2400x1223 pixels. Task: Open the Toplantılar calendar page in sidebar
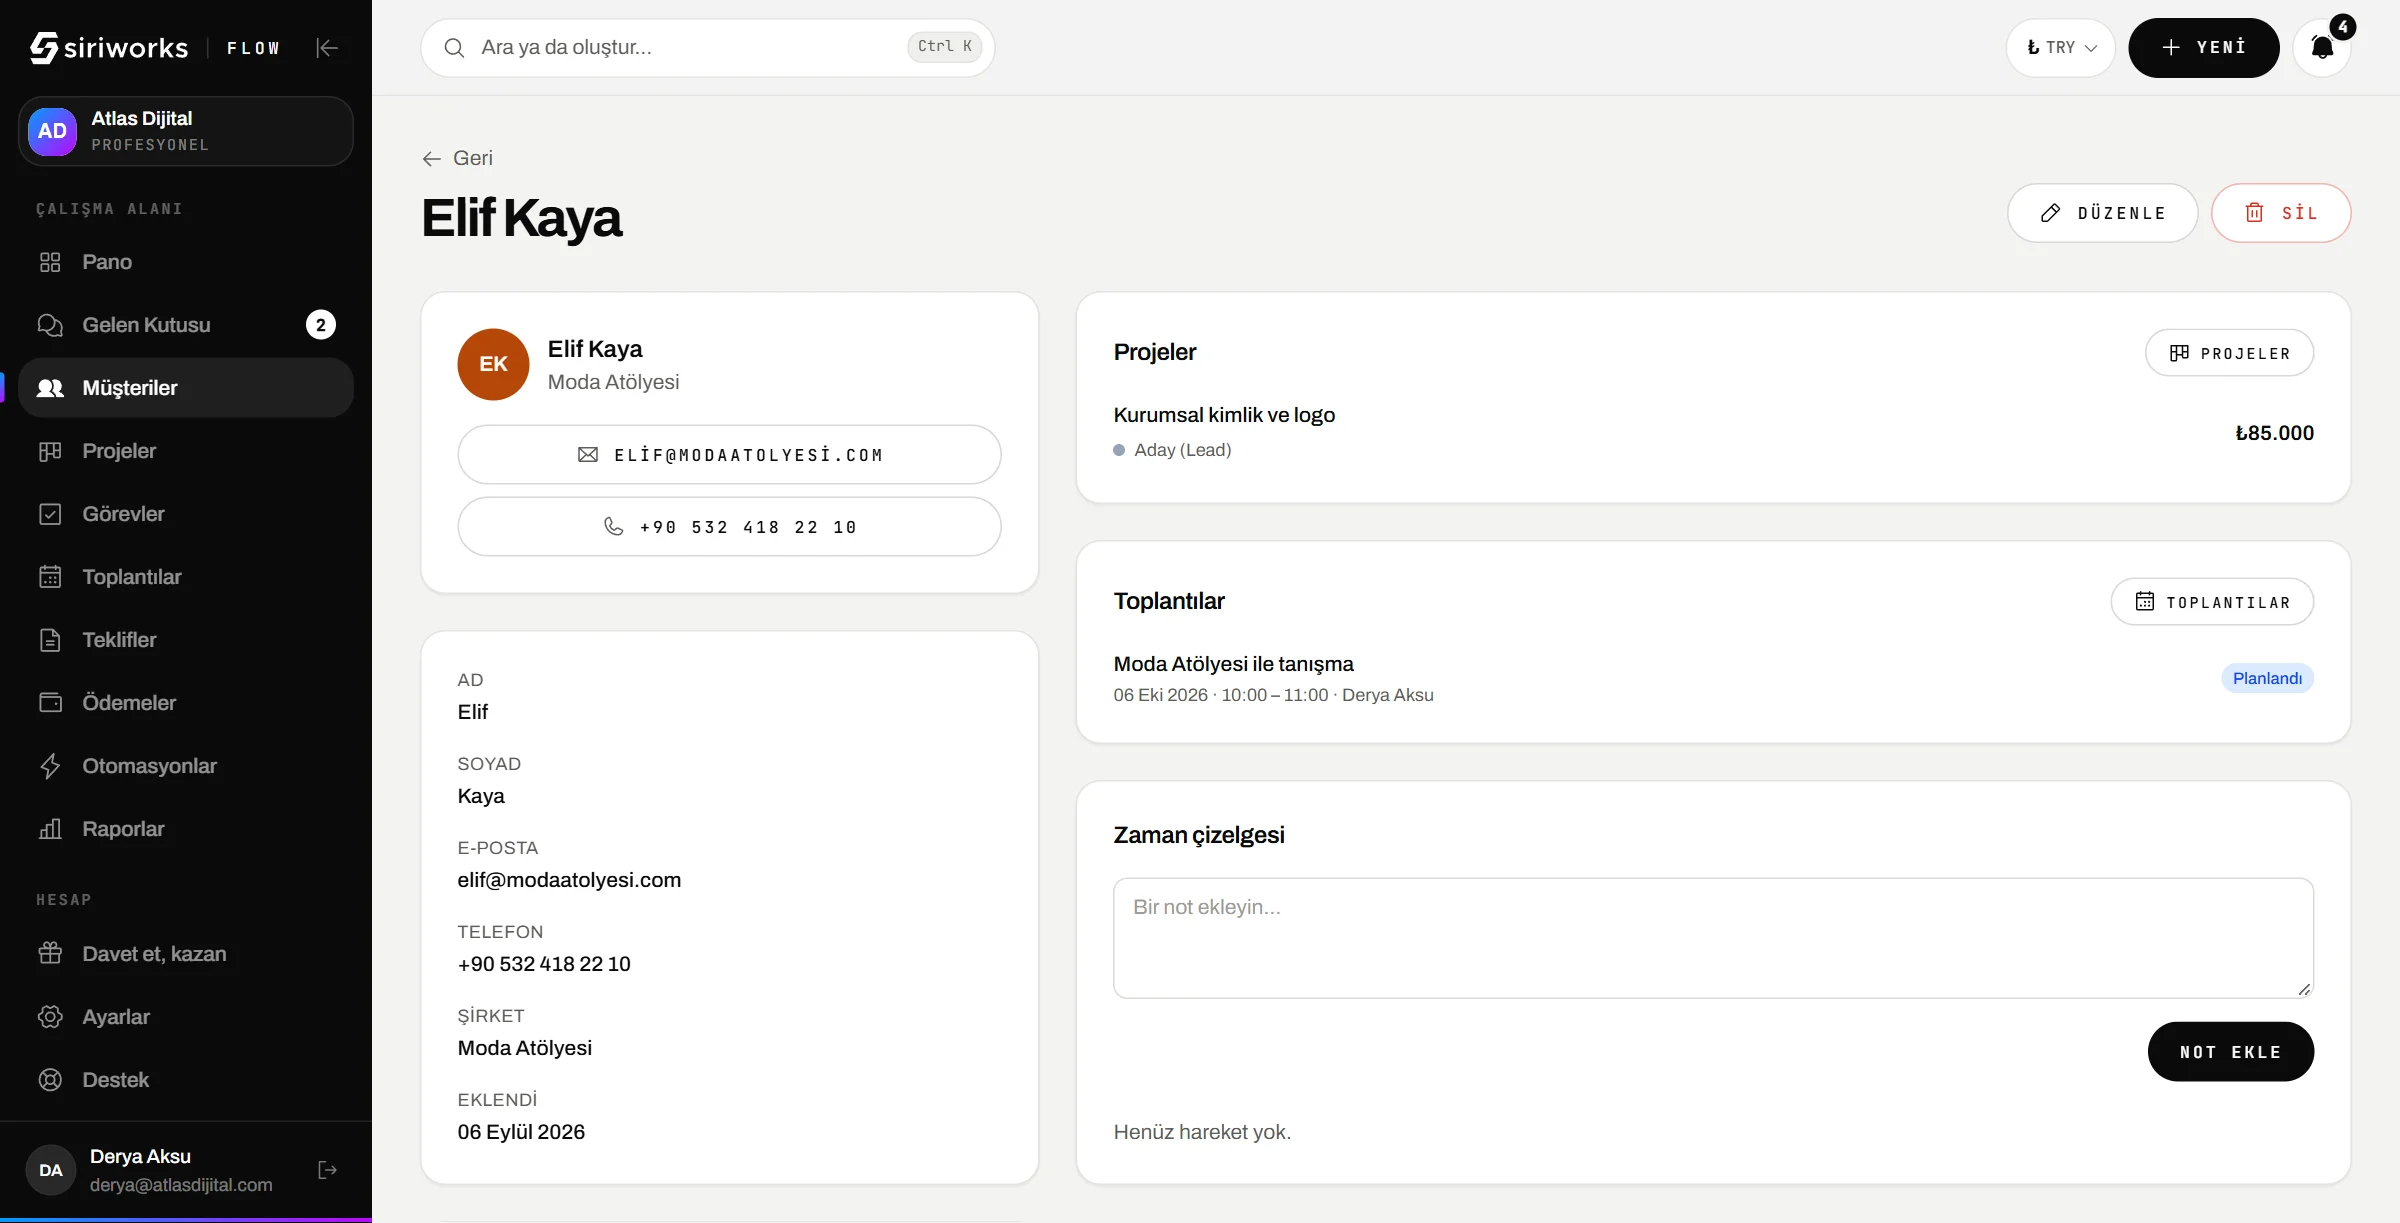(186, 577)
